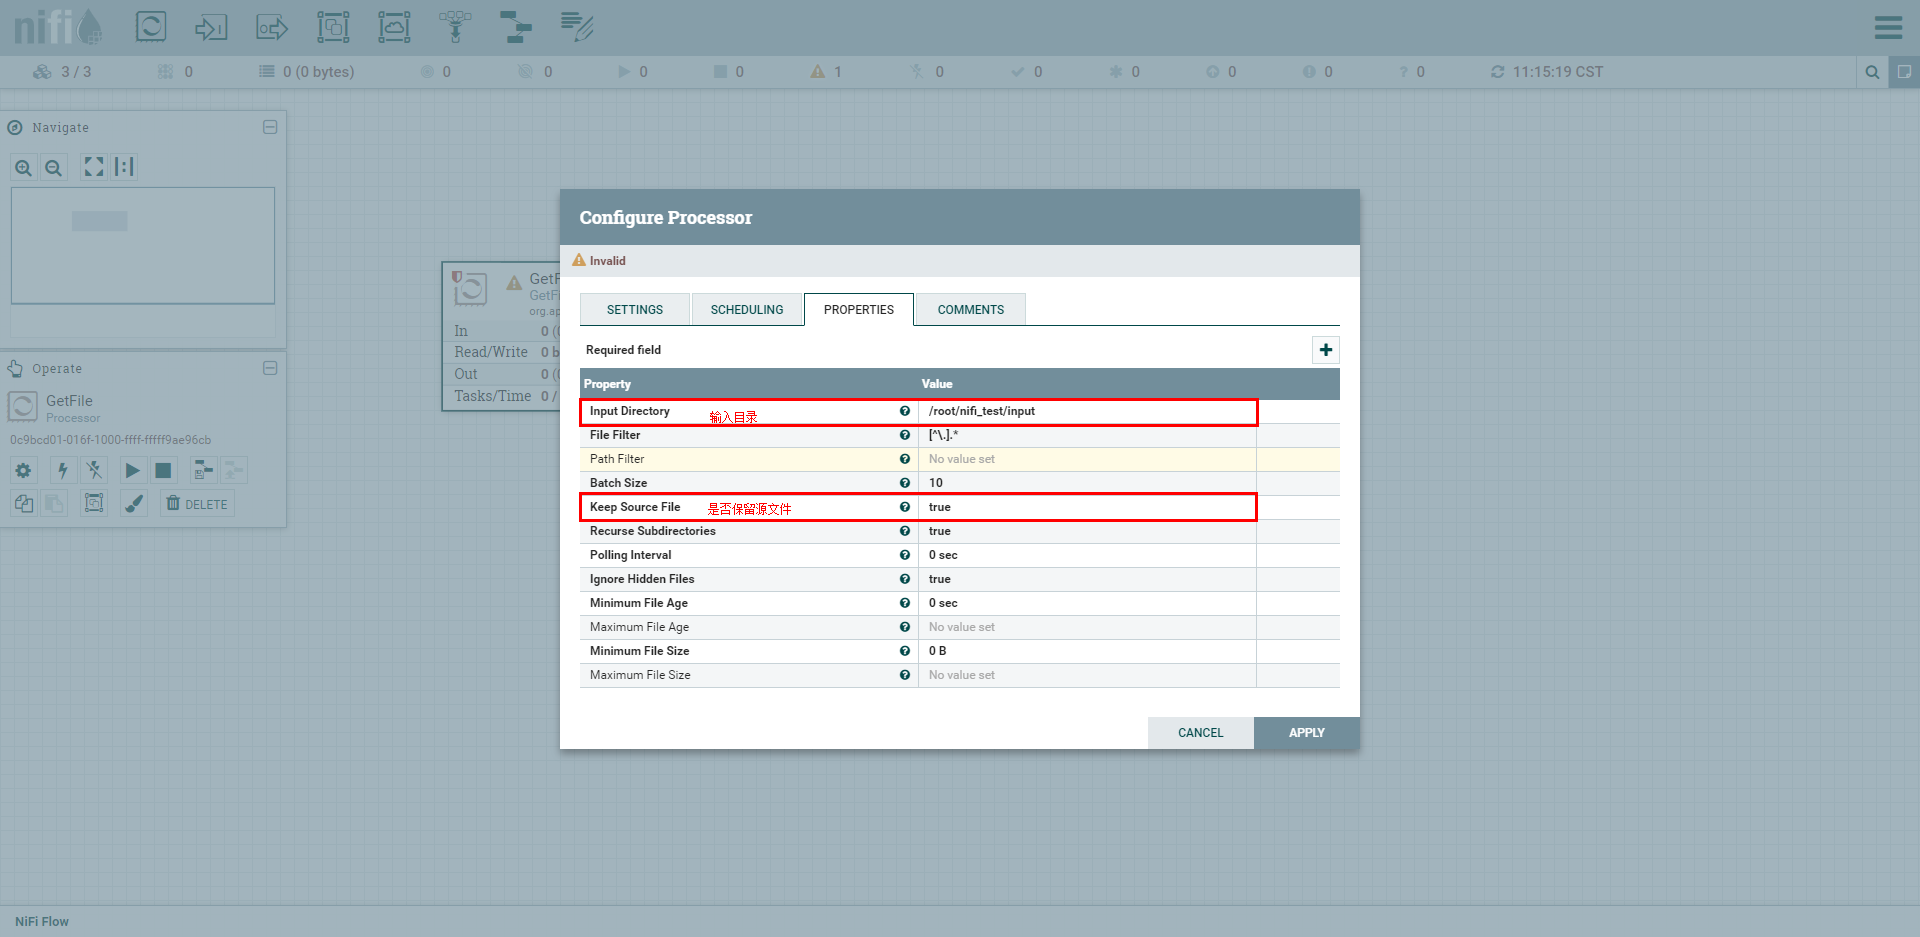Change the Ignore Hidden Files value

1087,579
